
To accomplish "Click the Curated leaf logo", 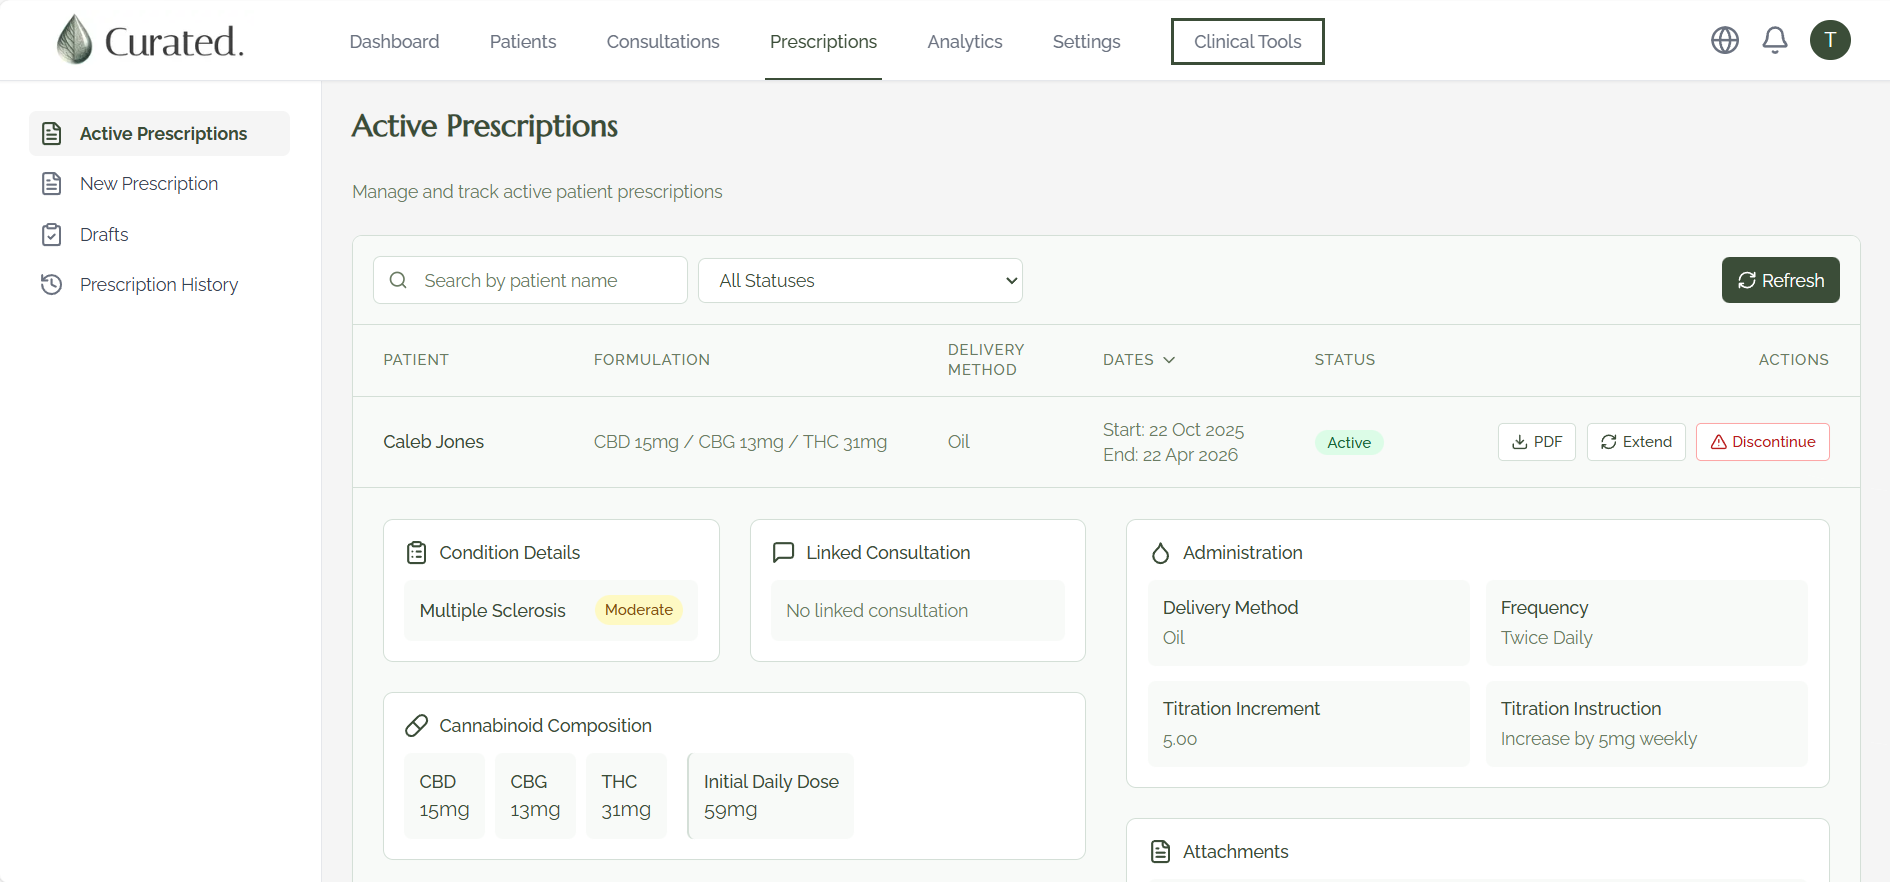I will pos(74,40).
